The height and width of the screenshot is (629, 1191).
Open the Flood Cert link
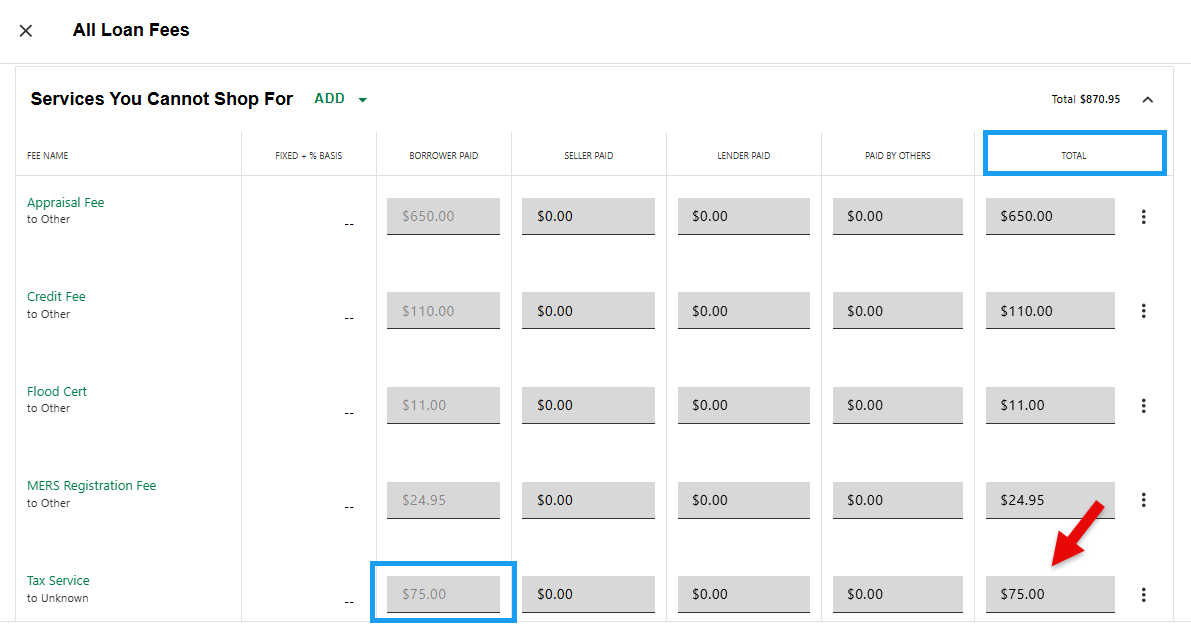(x=57, y=391)
